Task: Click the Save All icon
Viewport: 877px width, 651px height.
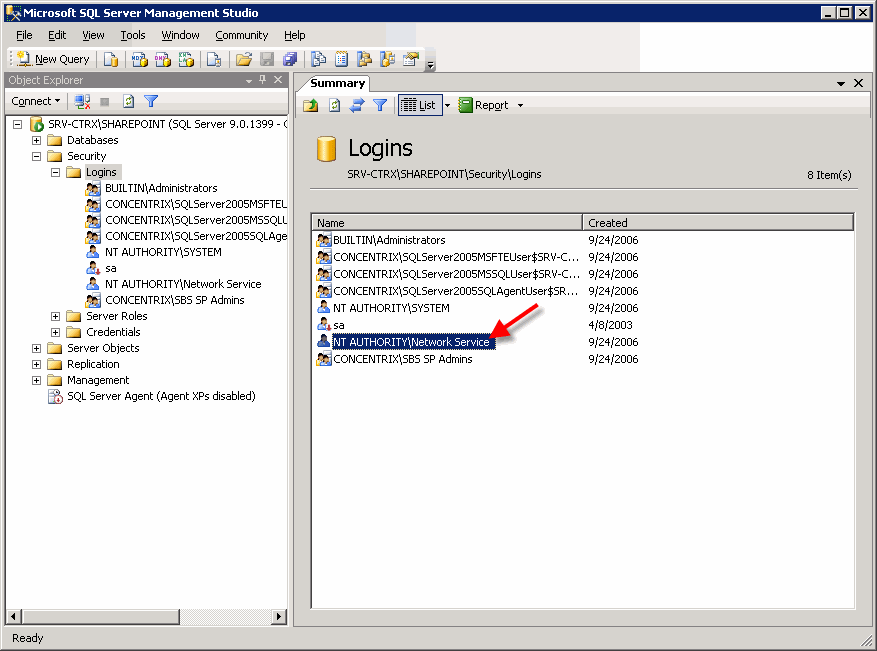Action: (x=290, y=59)
